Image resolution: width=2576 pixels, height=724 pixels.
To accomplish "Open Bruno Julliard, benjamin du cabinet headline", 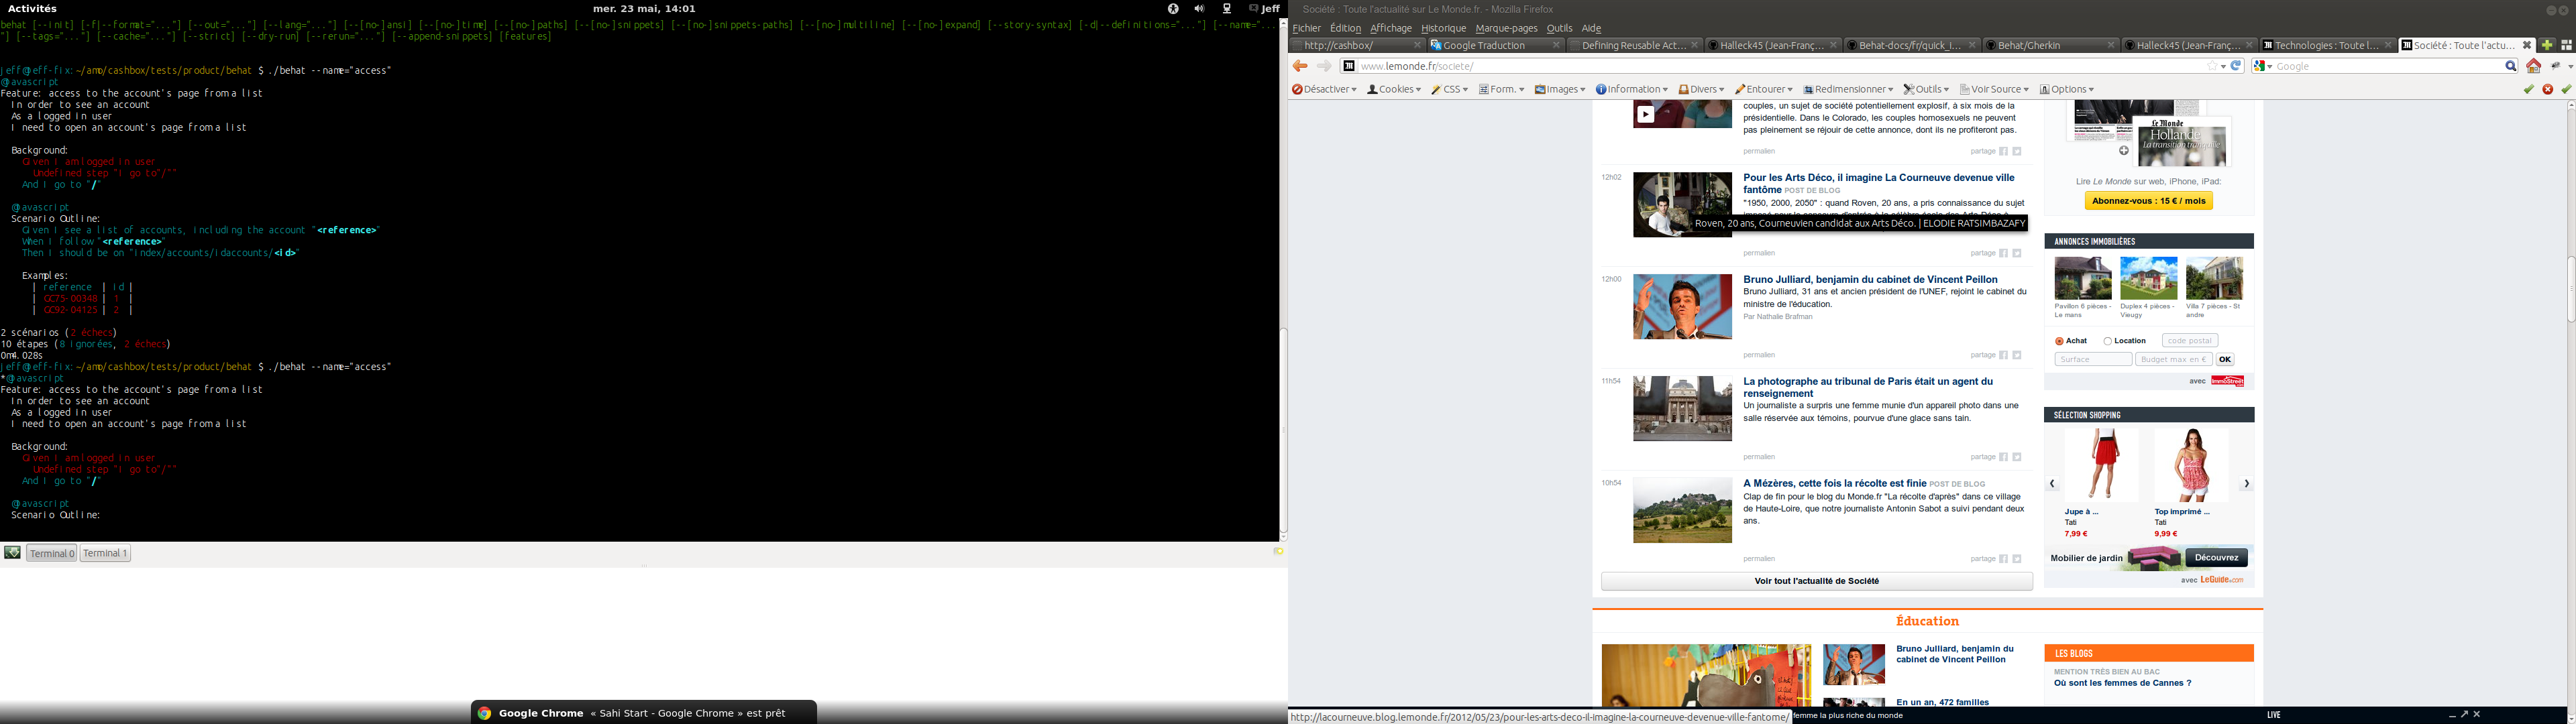I will 1870,280.
